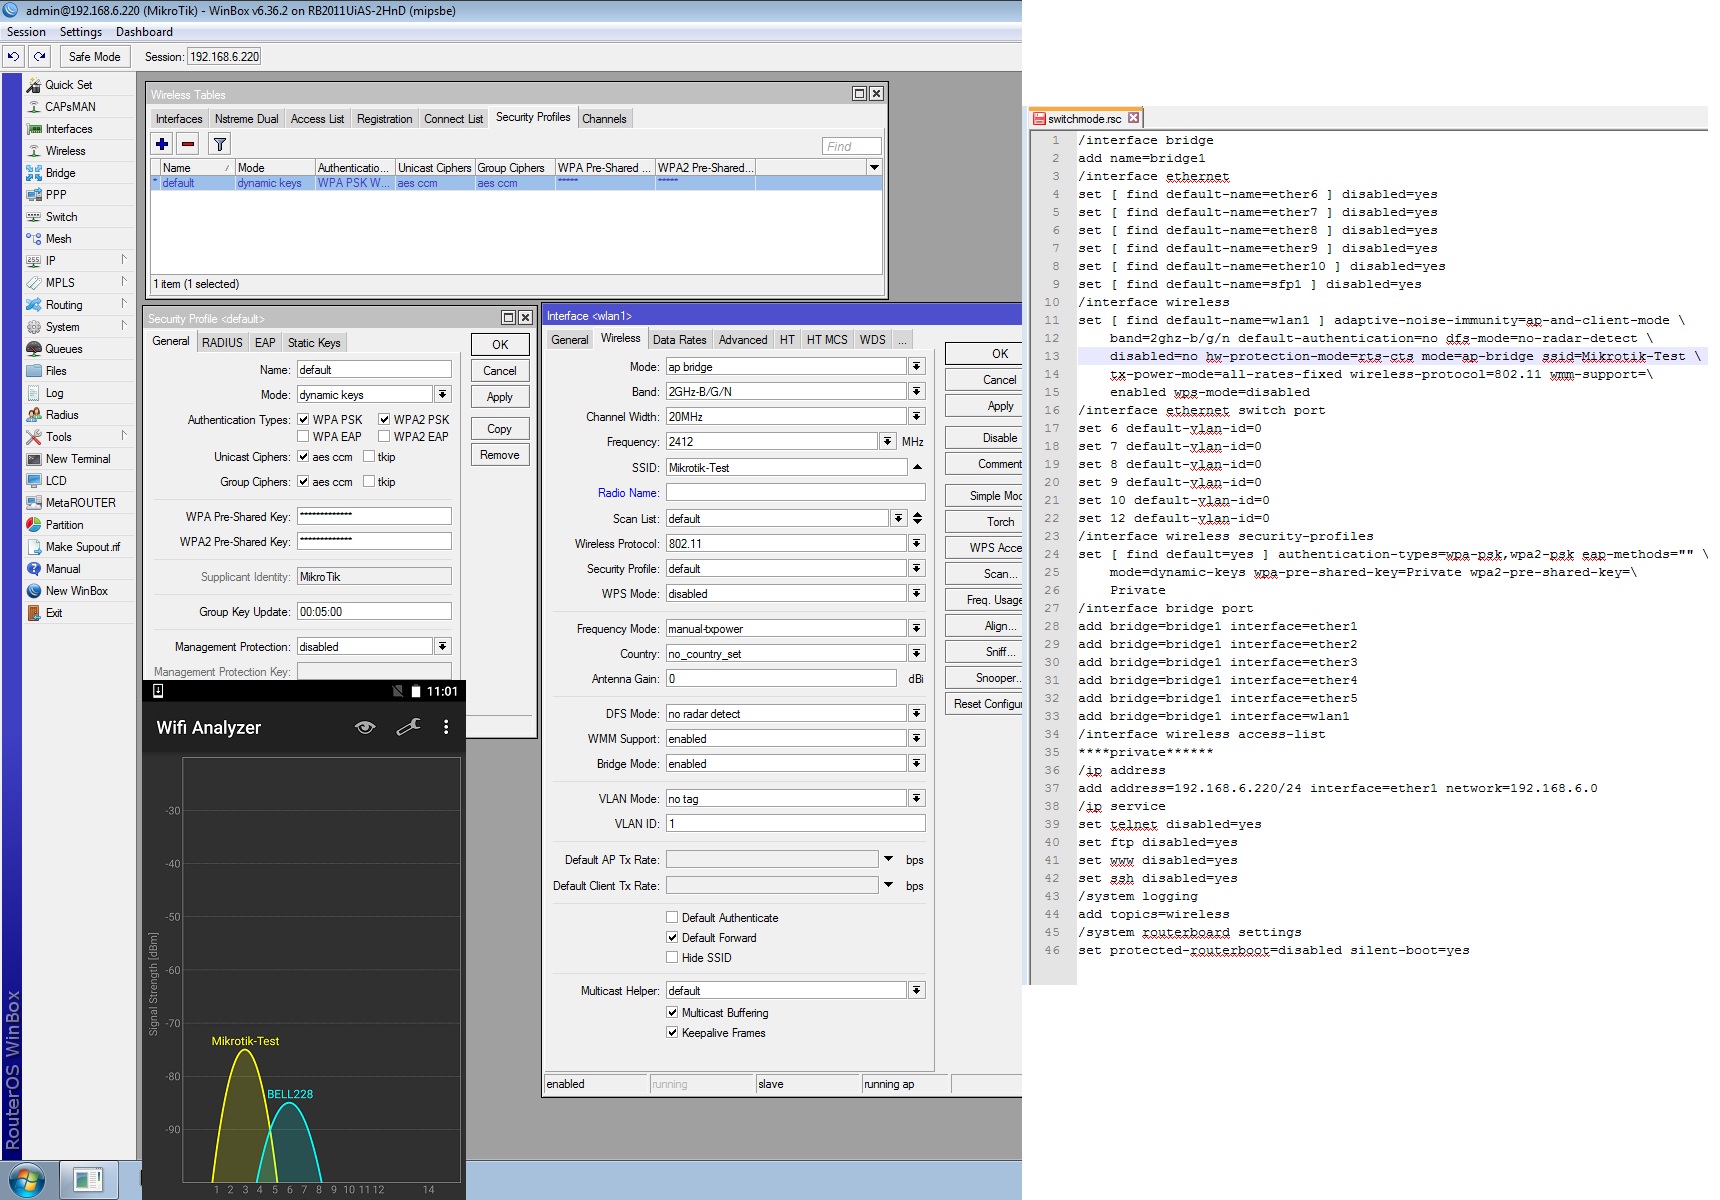Open the Data Rates tab
This screenshot has height=1200, width=1720.
[x=679, y=340]
